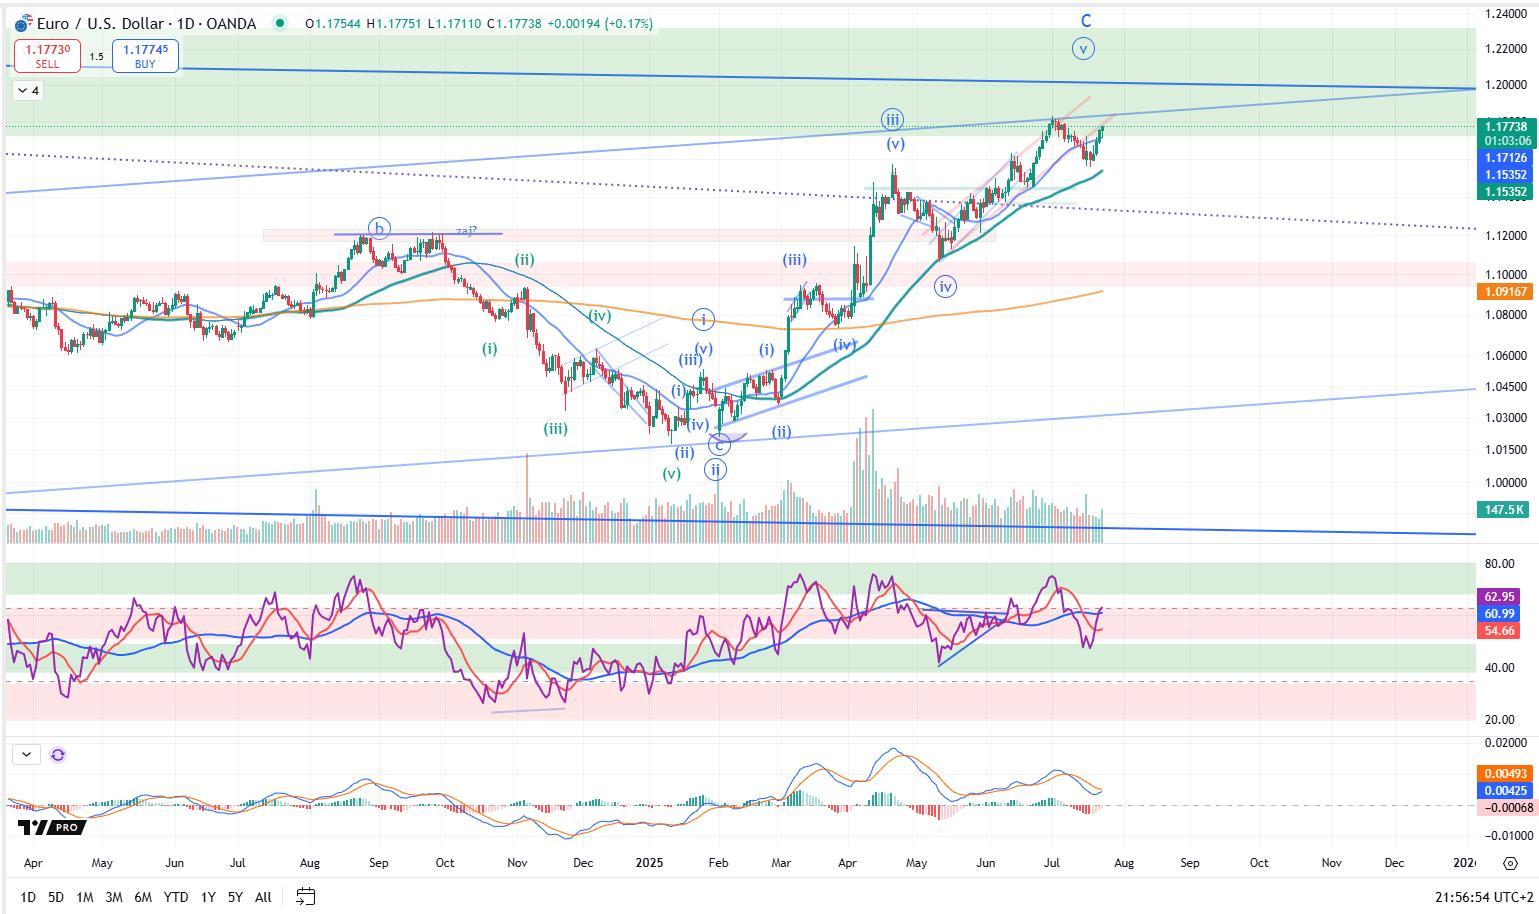
Task: Collapse the indicator legend showing 4
Action: (28, 91)
